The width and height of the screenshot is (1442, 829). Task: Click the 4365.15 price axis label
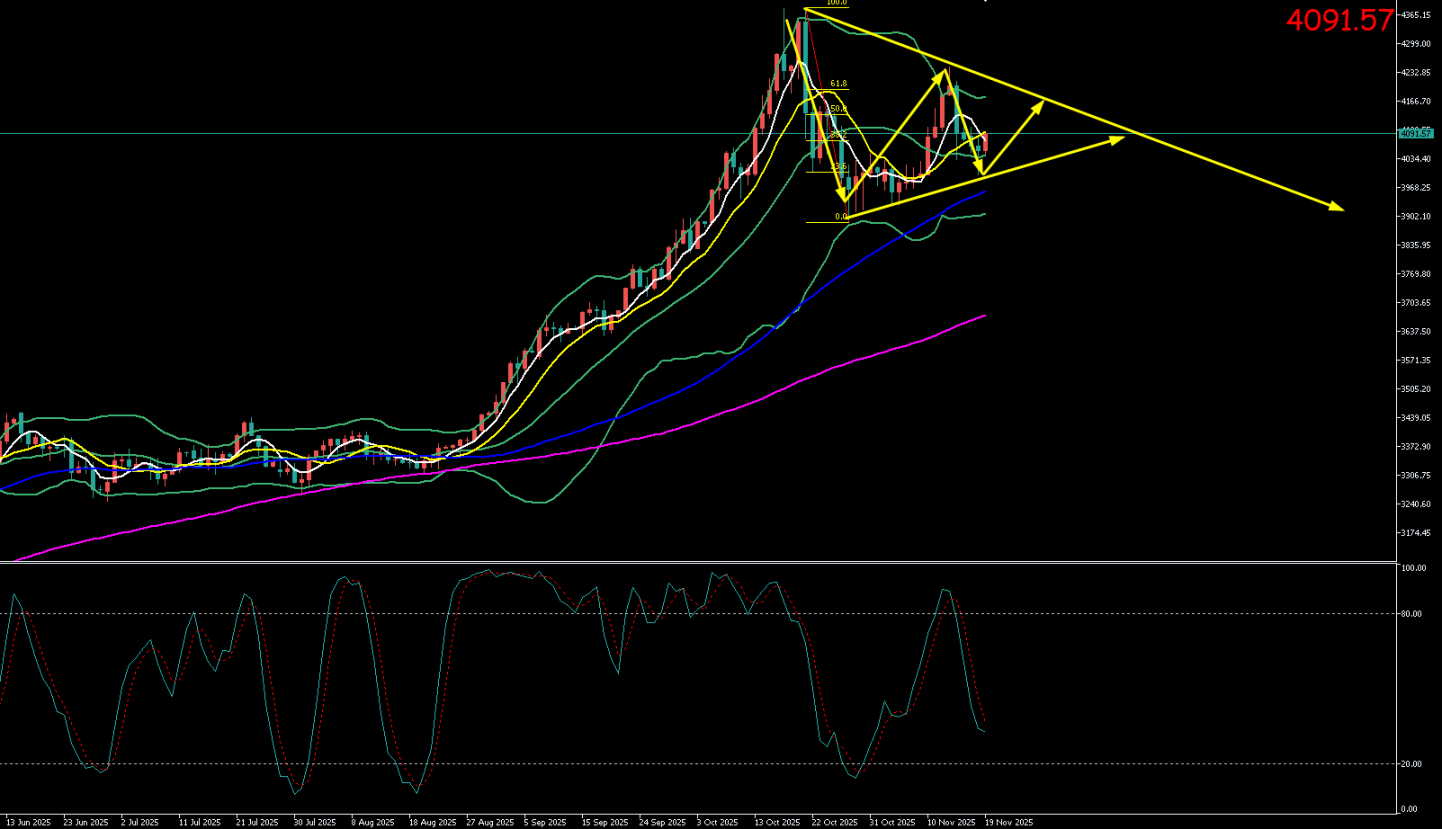[1415, 15]
